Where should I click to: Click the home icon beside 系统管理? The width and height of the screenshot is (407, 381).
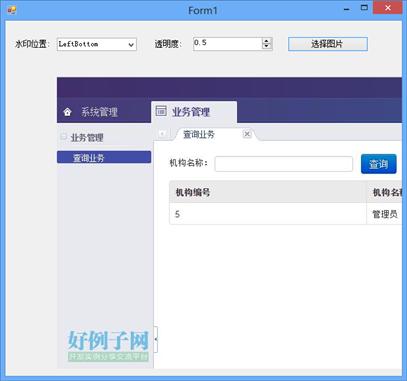tap(68, 112)
